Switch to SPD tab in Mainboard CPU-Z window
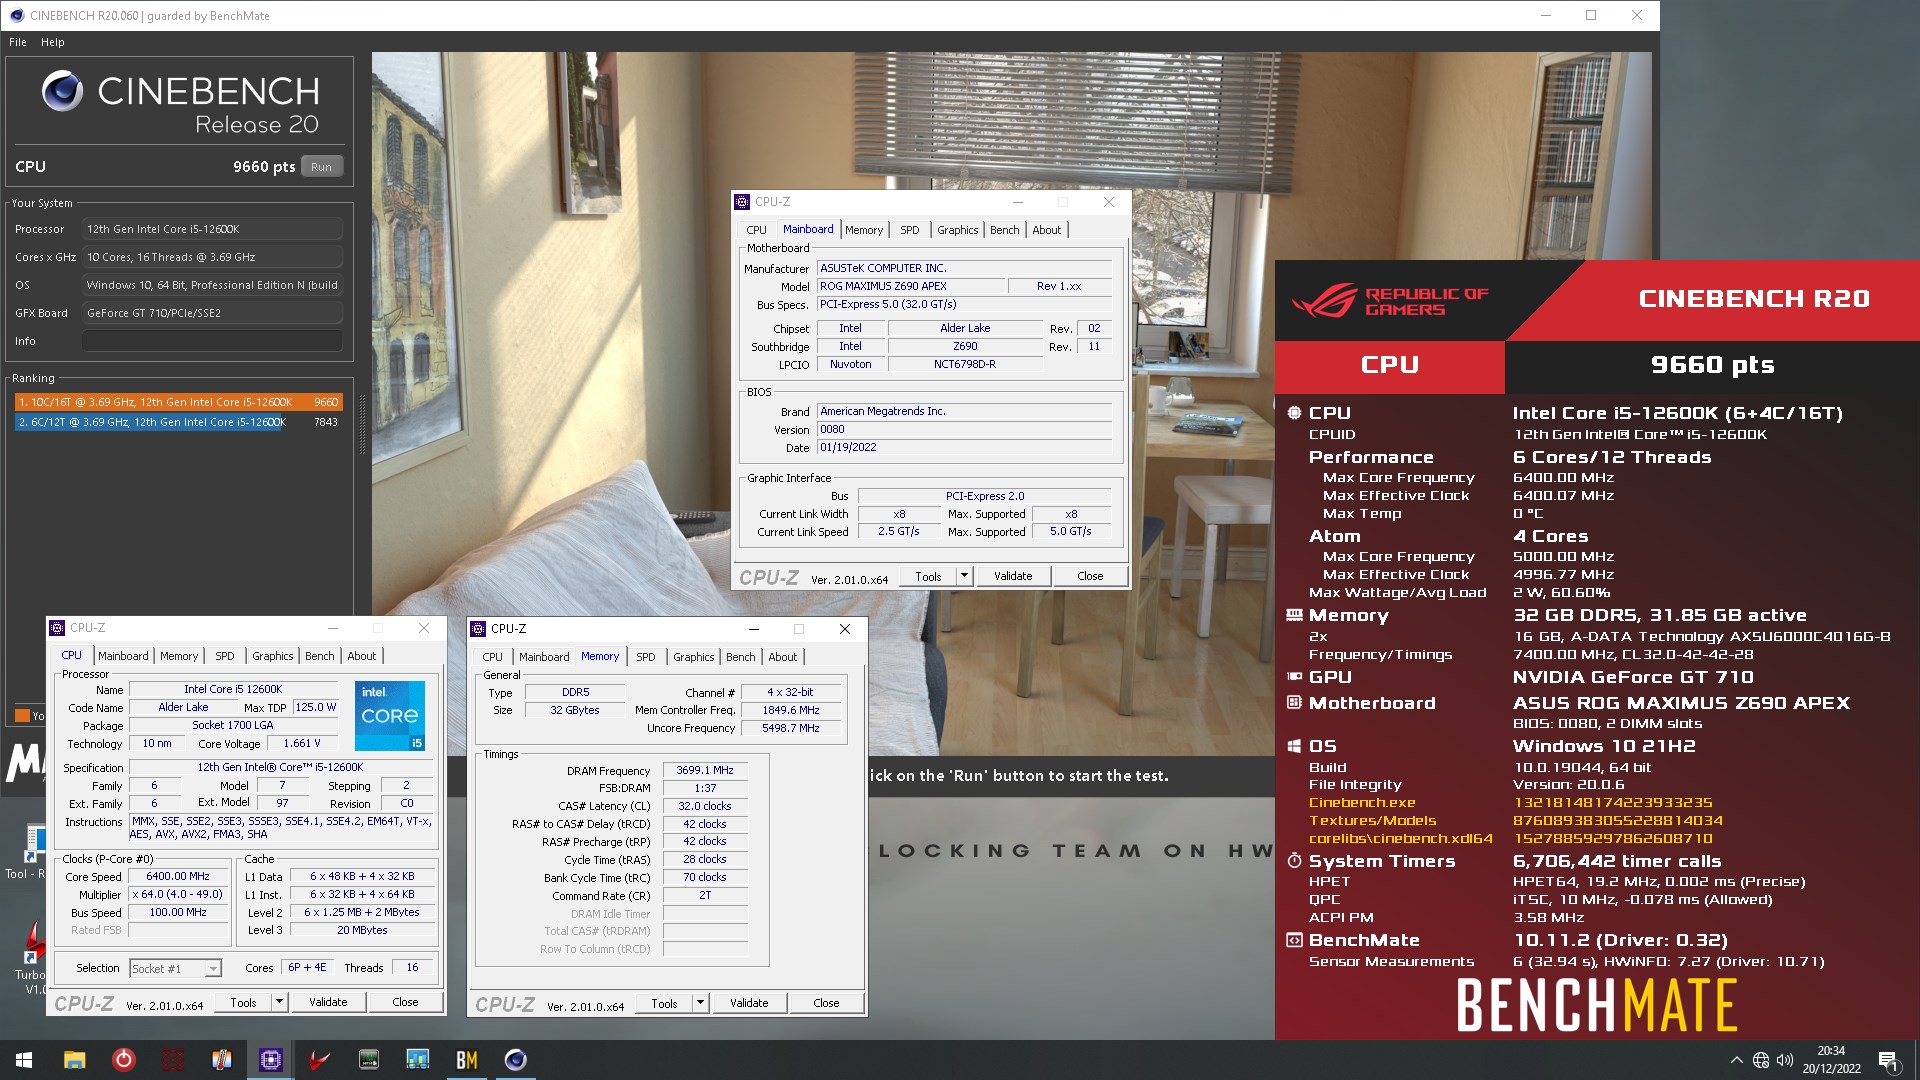1920x1080 pixels. pyautogui.click(x=909, y=230)
